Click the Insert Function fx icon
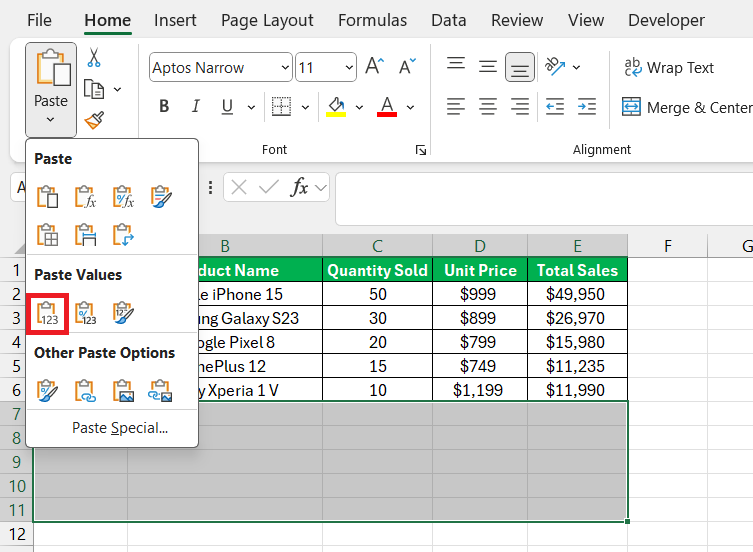Viewport: 753px width, 552px height. 299,187
